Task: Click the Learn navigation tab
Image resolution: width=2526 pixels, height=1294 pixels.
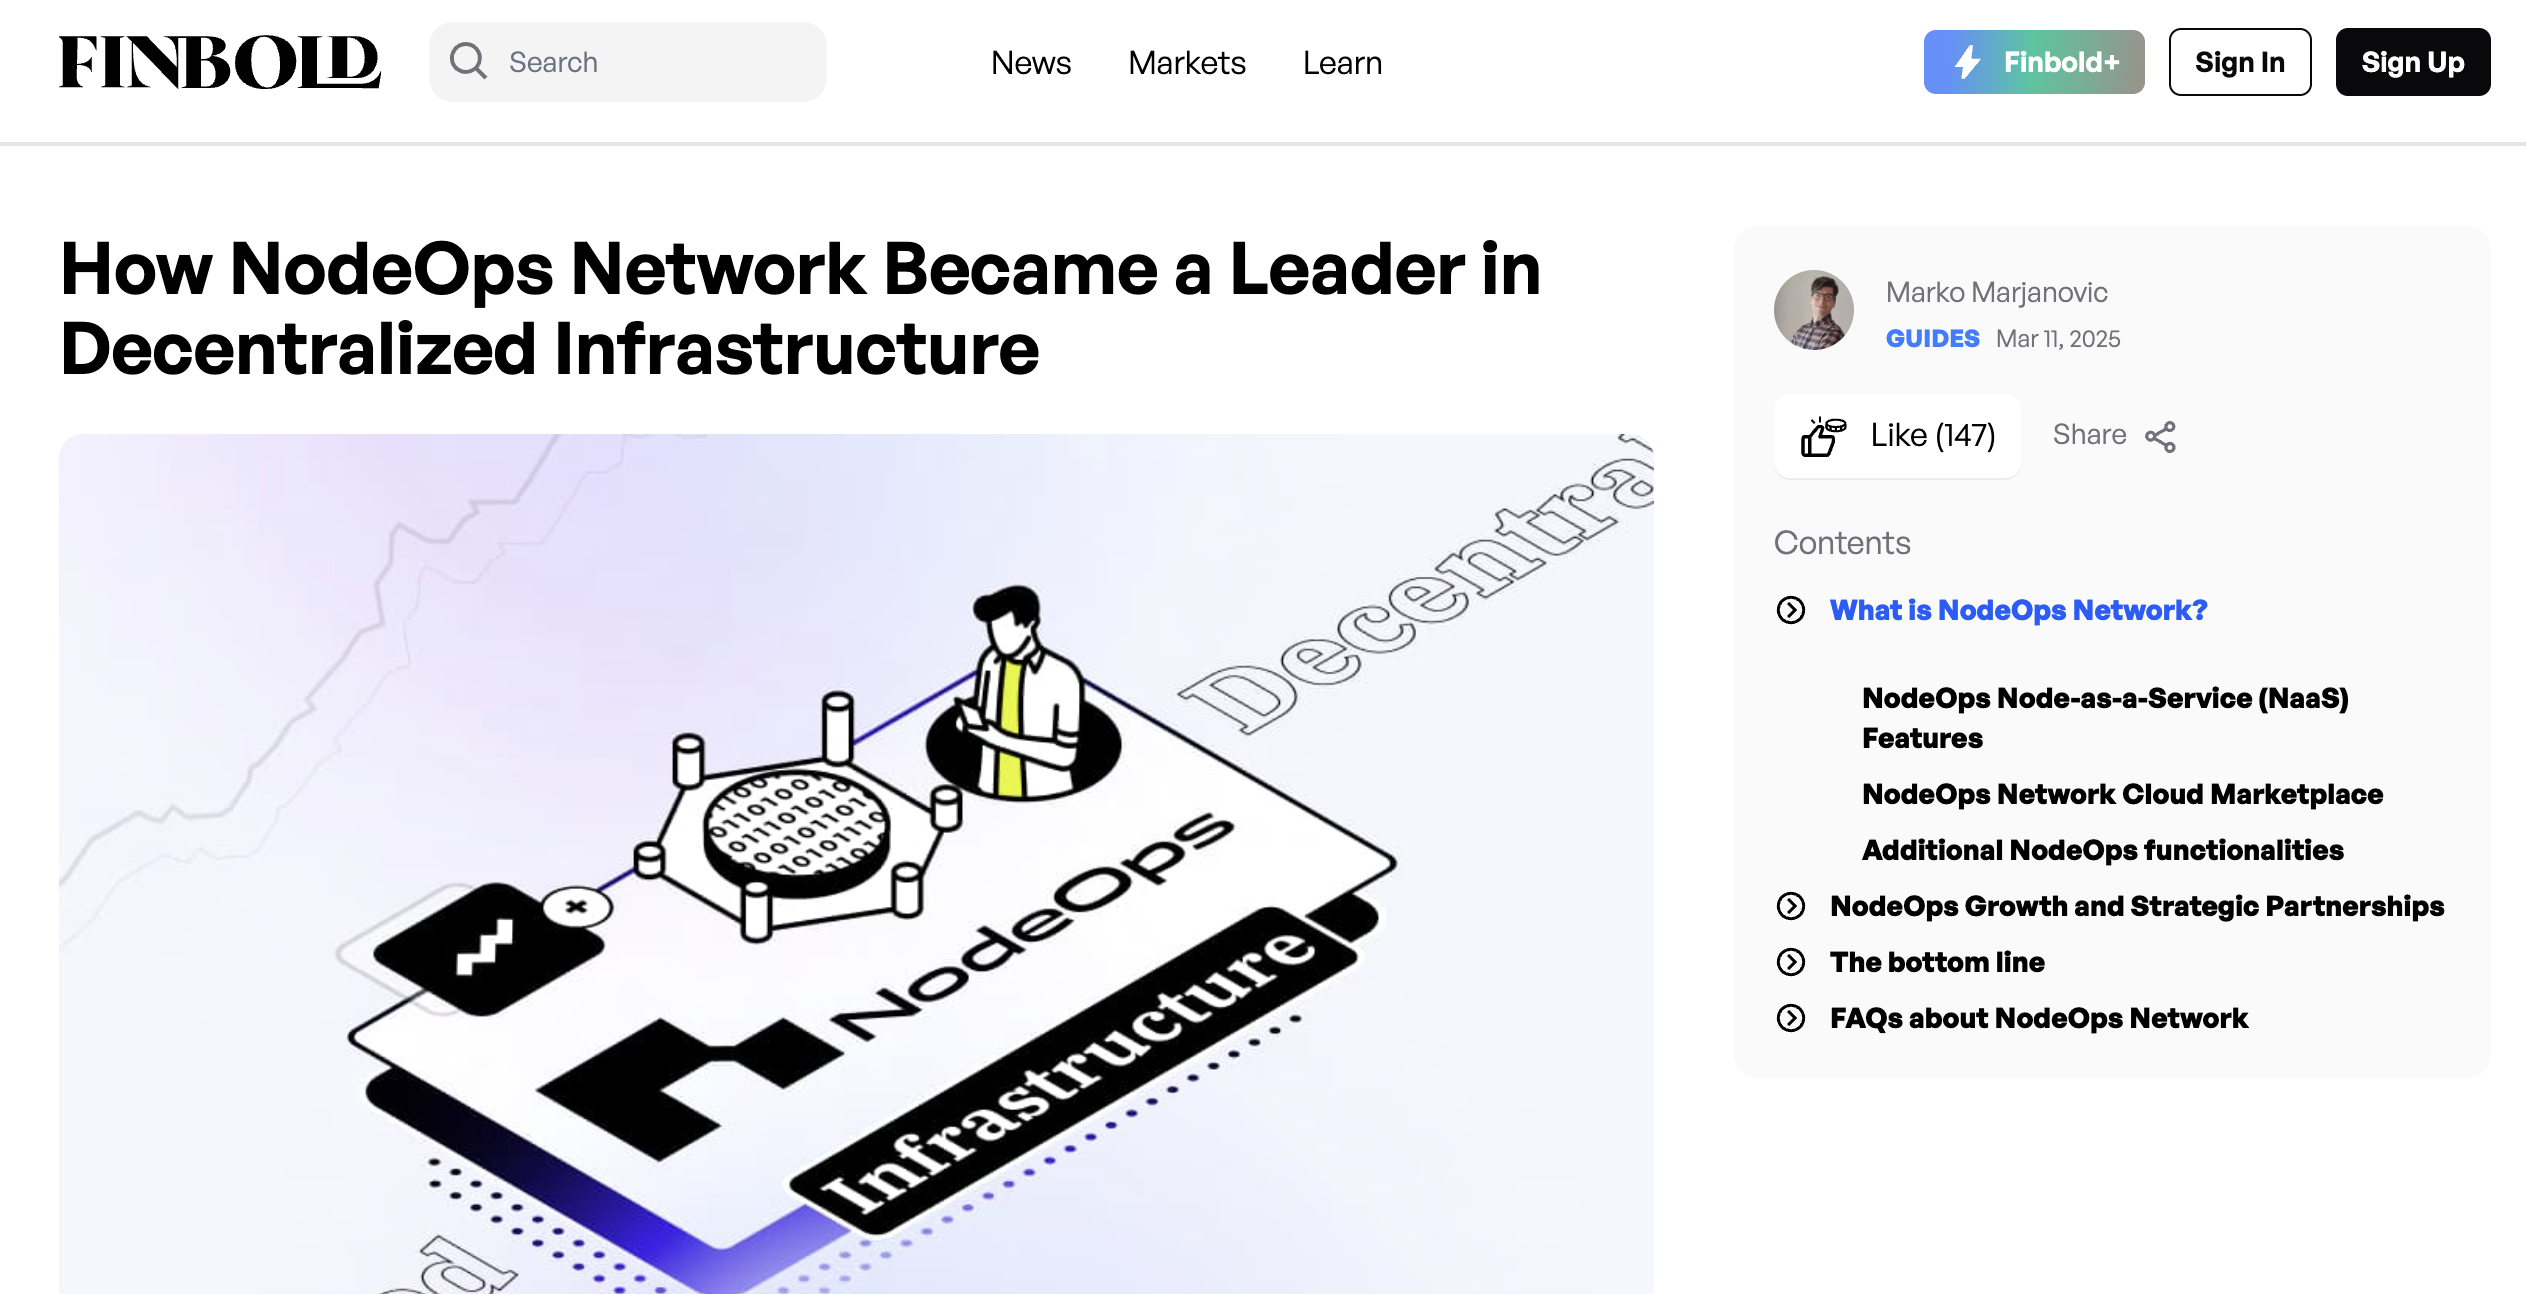Action: point(1341,61)
